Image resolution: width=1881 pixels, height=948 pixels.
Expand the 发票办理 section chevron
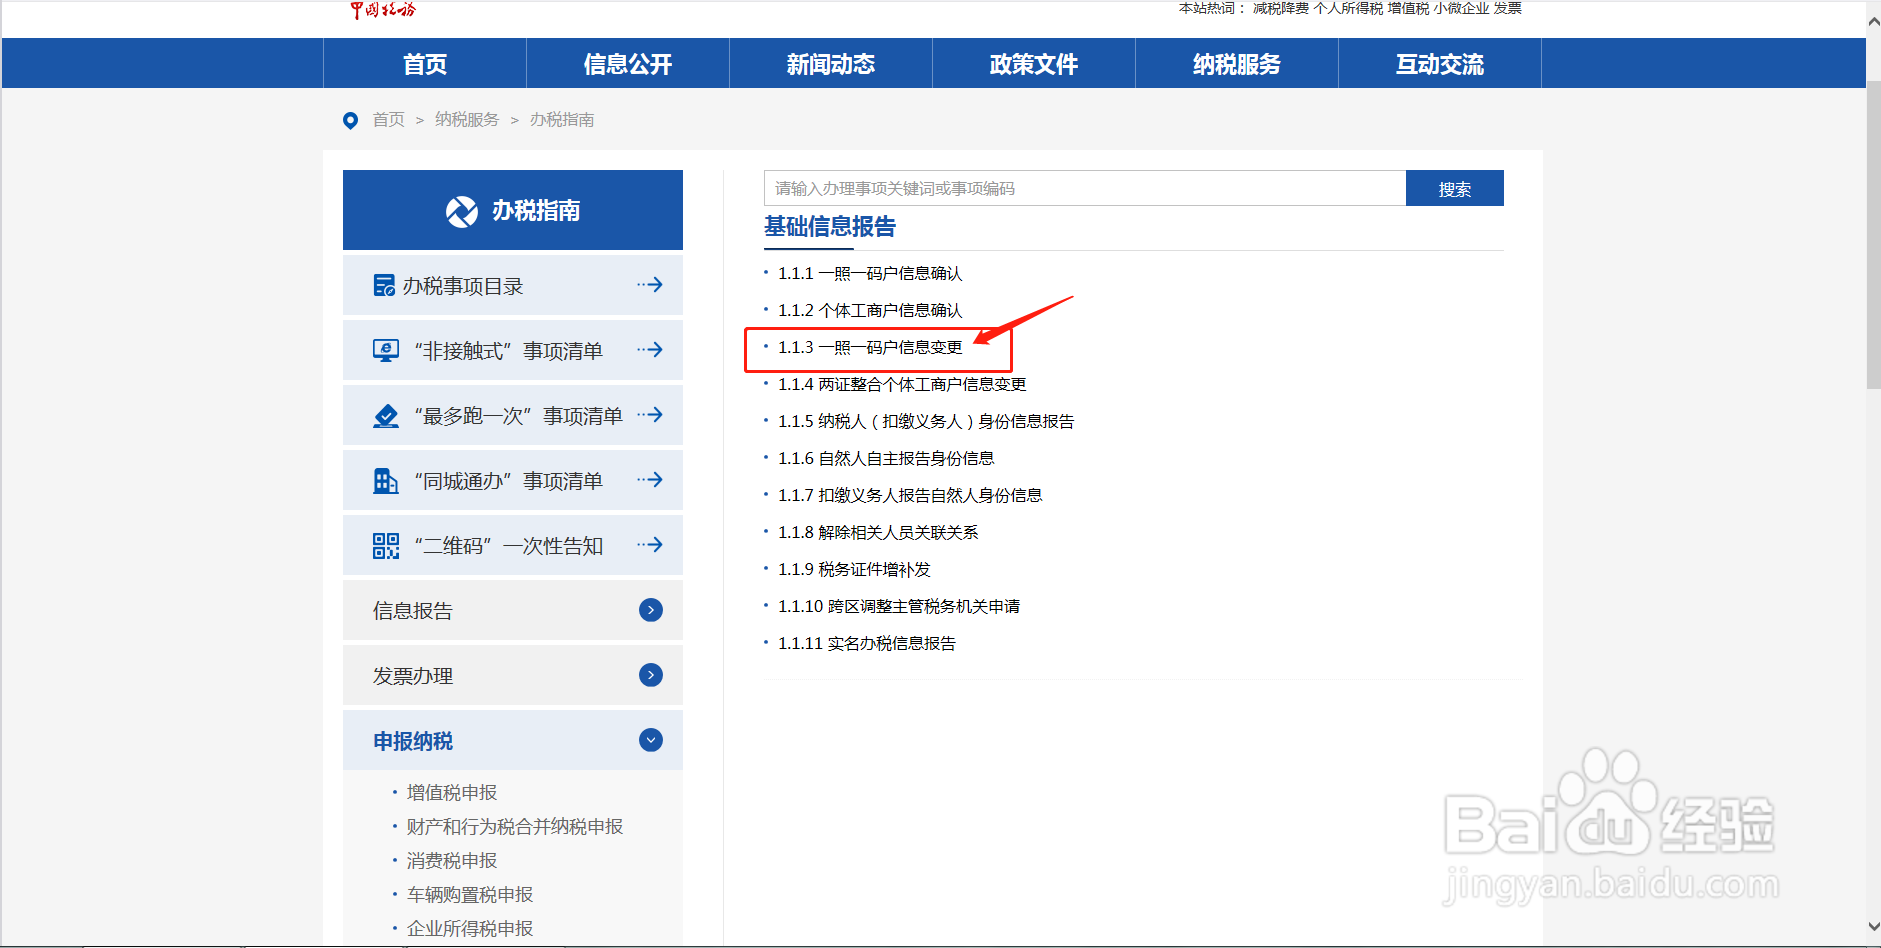pos(651,675)
